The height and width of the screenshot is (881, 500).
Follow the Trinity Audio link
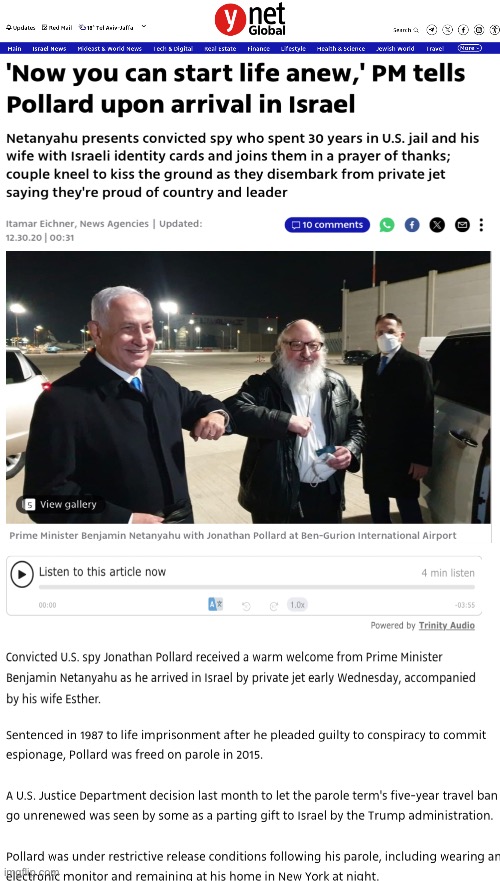(447, 625)
